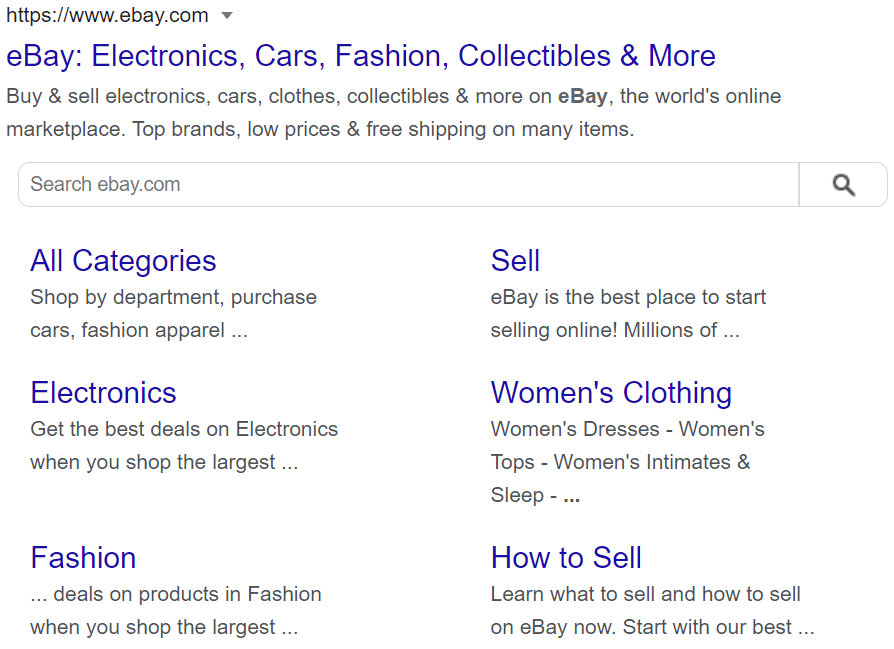Viewport: 894px width, 649px height.
Task: Click '... deals on products in Fashion' text
Action: click(x=176, y=594)
